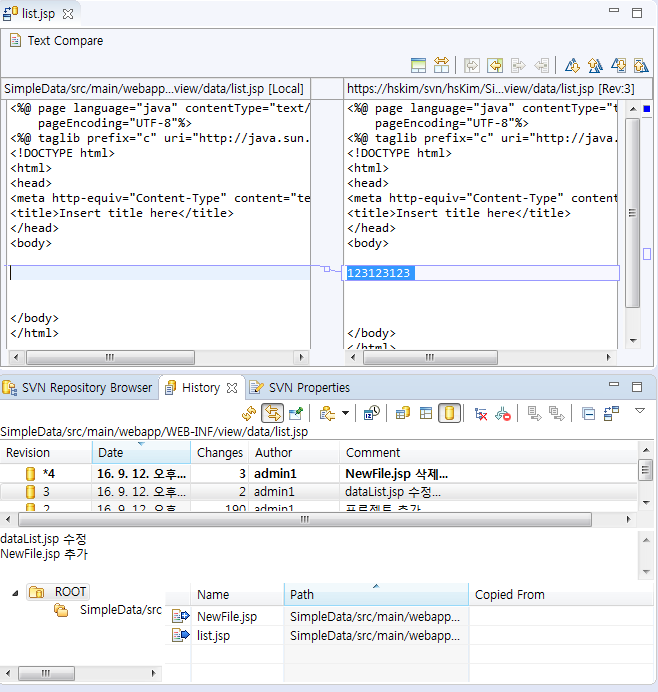Click the Text Compare header label

point(65,41)
